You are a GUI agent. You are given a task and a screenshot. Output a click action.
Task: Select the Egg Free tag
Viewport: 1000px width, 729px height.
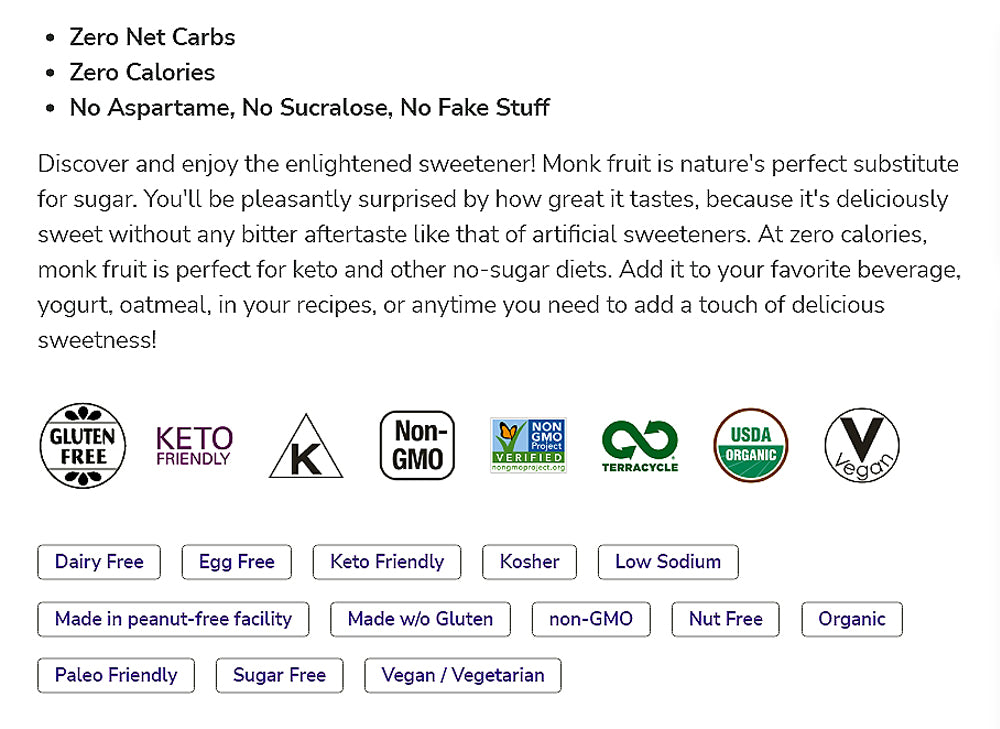tap(236, 562)
